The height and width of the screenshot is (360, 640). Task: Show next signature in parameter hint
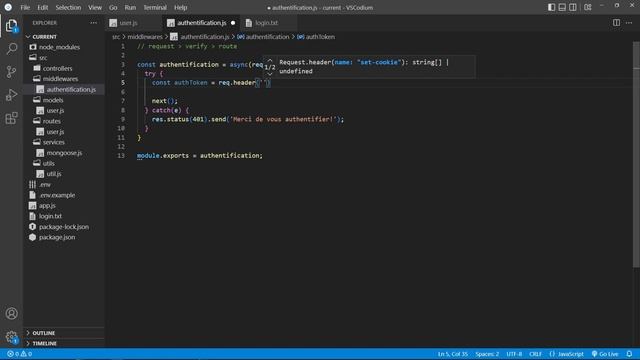[x=270, y=74]
